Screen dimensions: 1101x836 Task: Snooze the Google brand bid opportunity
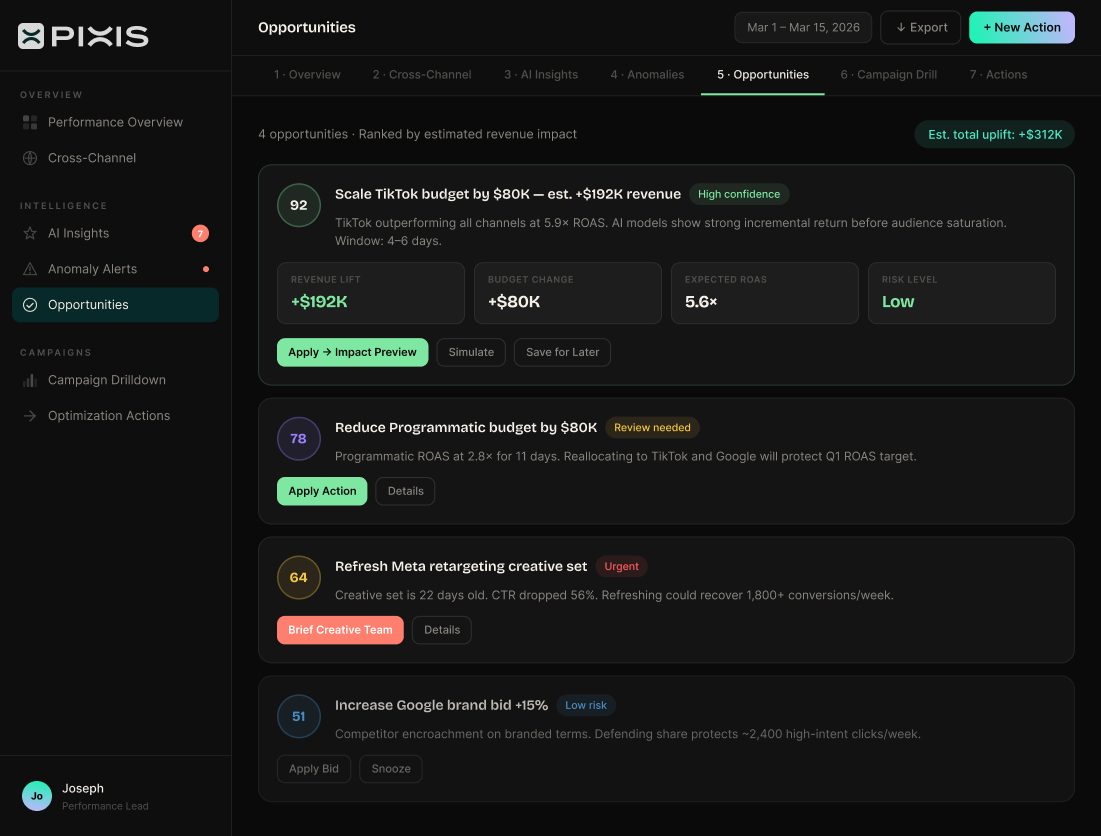[x=391, y=769]
